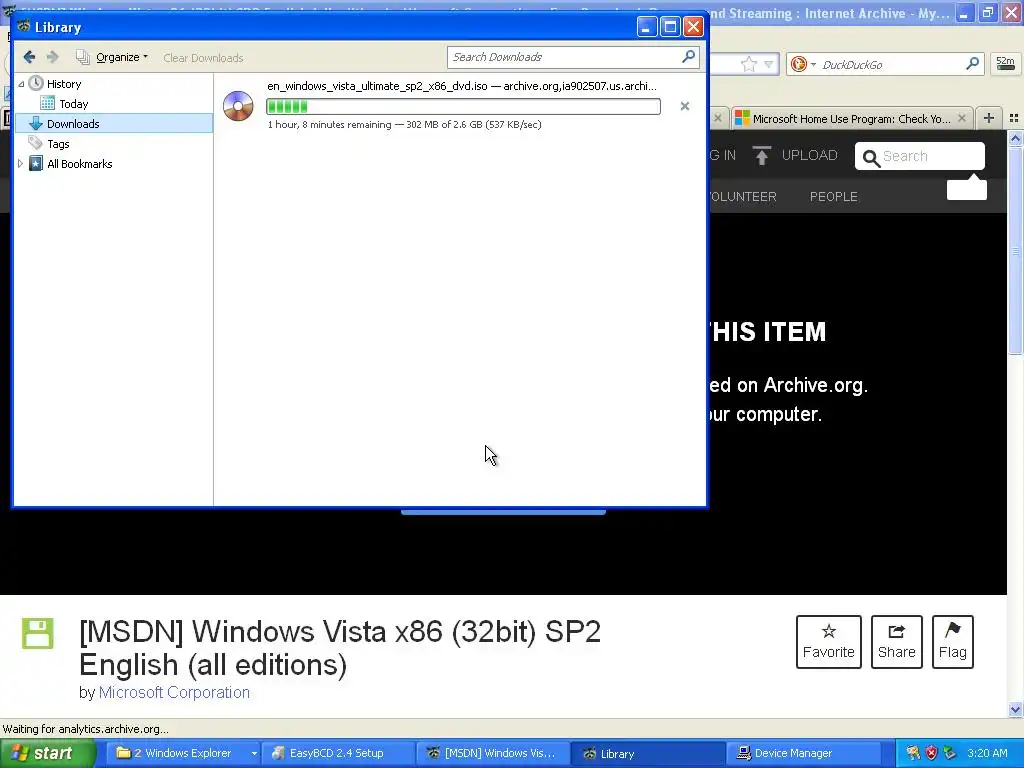
Task: Click the 52m toolbar button
Action: [x=1005, y=63]
